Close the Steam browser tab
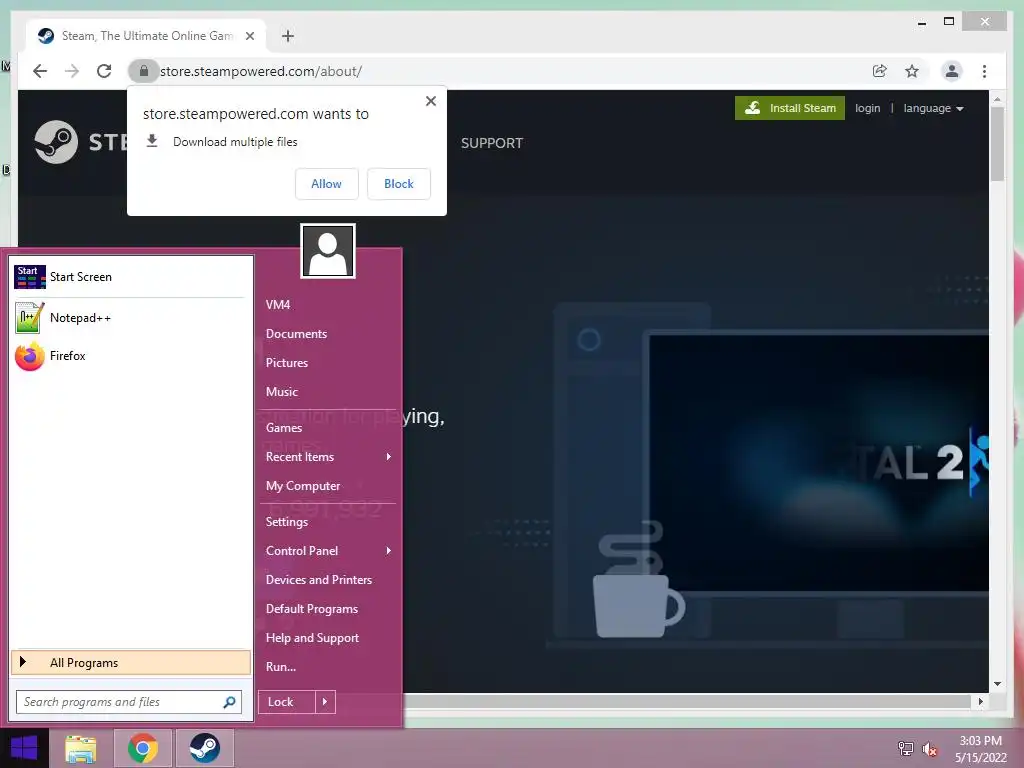Image resolution: width=1024 pixels, height=768 pixels. coord(249,36)
